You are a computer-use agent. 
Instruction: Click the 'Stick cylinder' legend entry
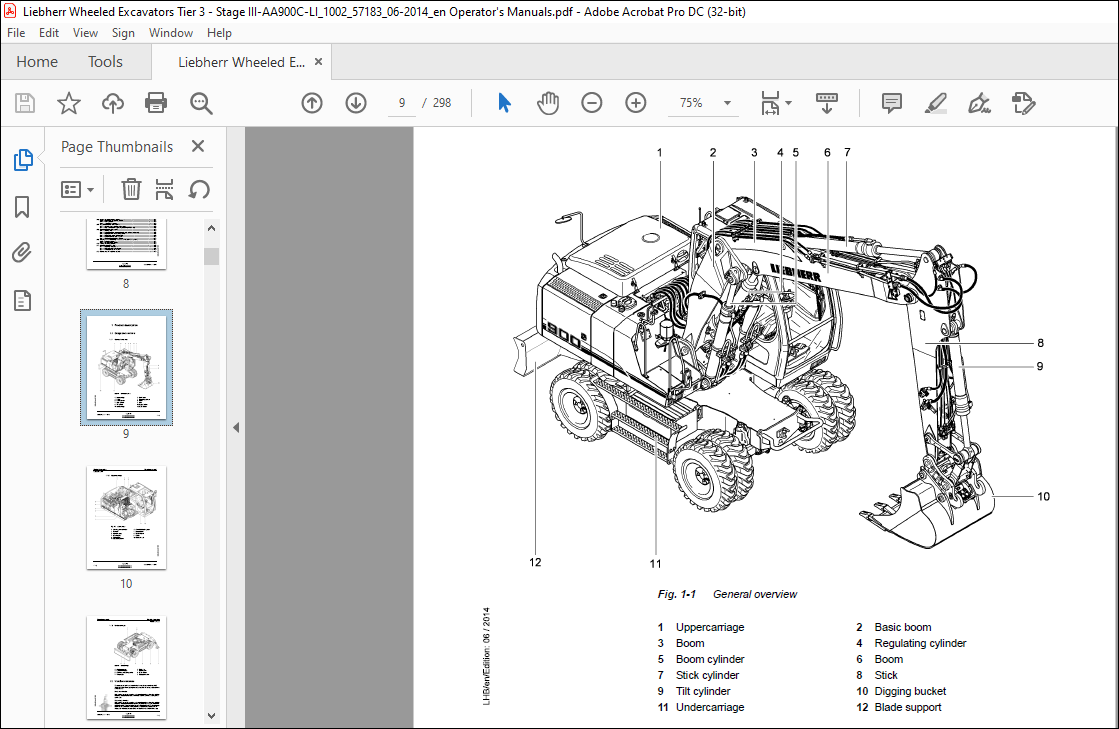coord(707,675)
